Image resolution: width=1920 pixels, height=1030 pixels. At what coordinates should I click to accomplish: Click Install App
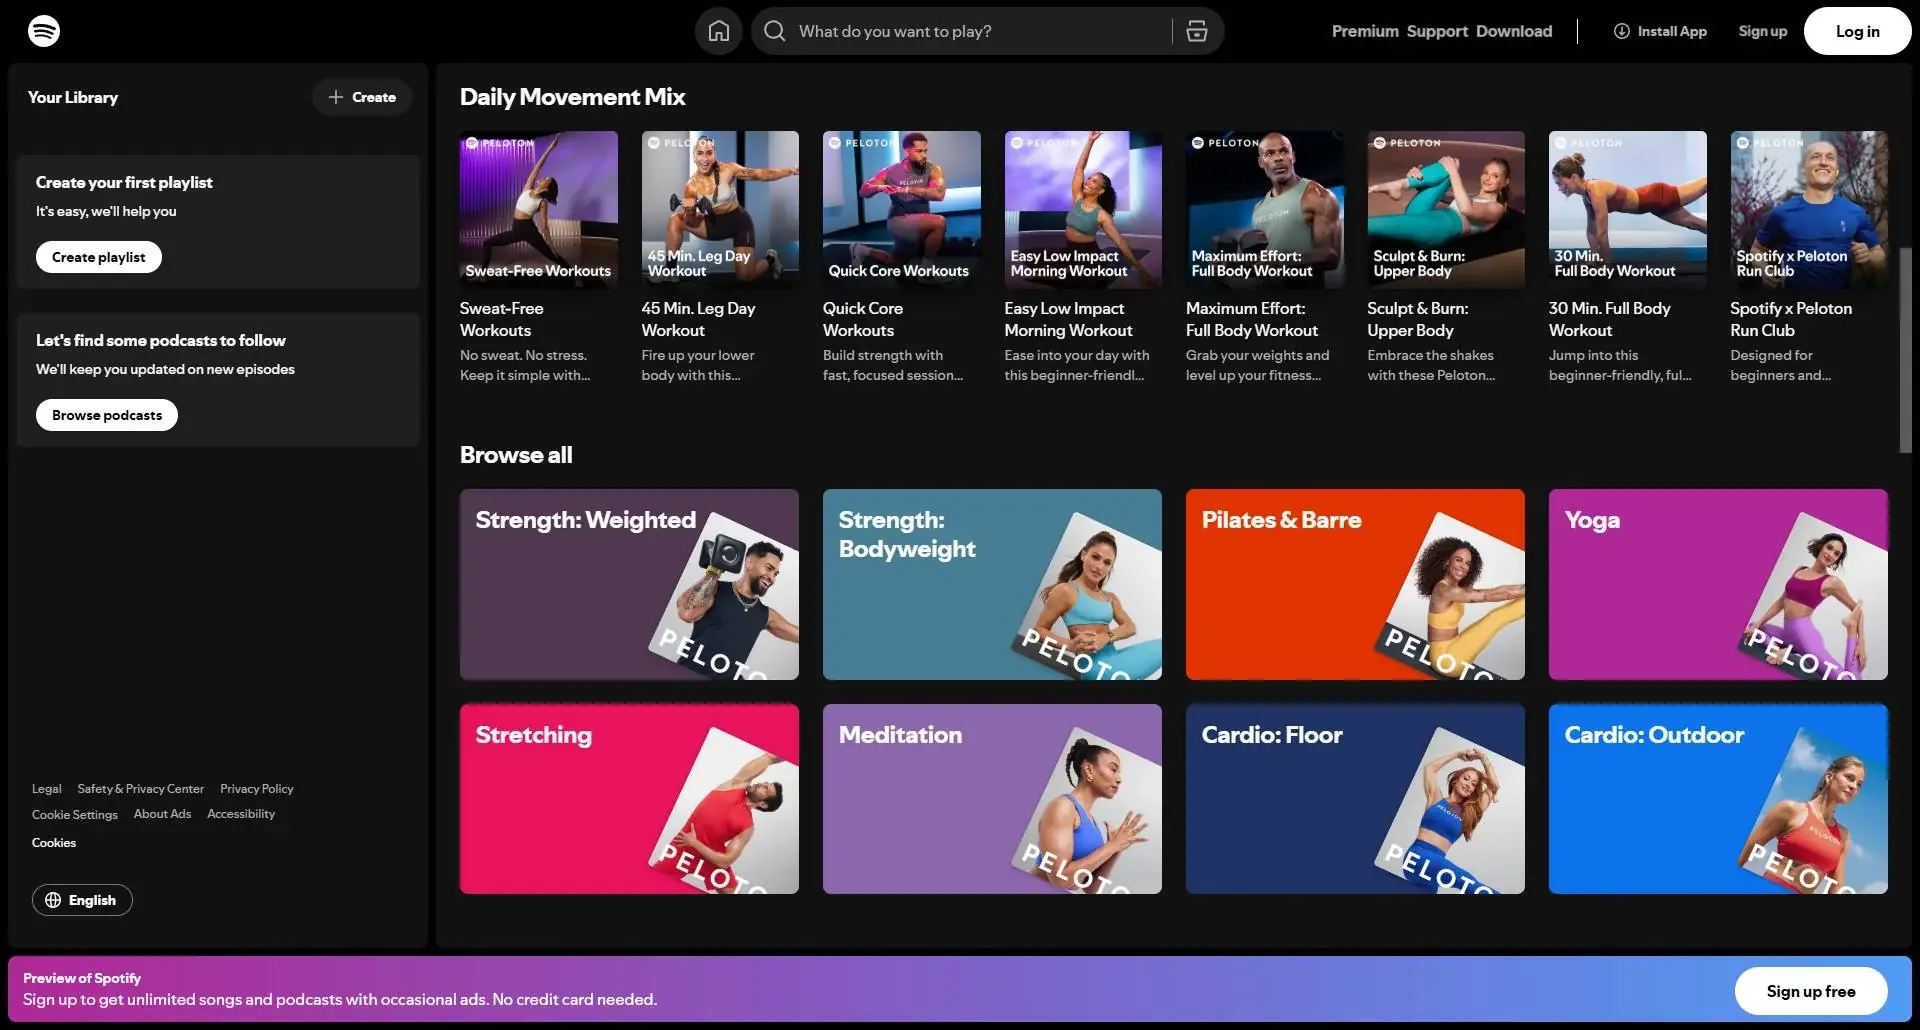pyautogui.click(x=1660, y=31)
